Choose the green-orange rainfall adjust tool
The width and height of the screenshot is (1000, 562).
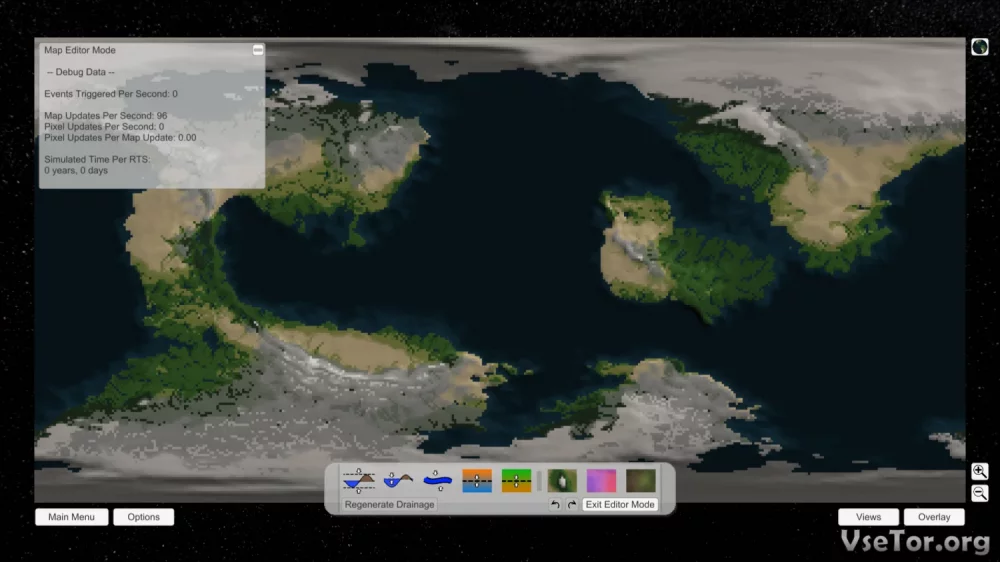coord(516,481)
